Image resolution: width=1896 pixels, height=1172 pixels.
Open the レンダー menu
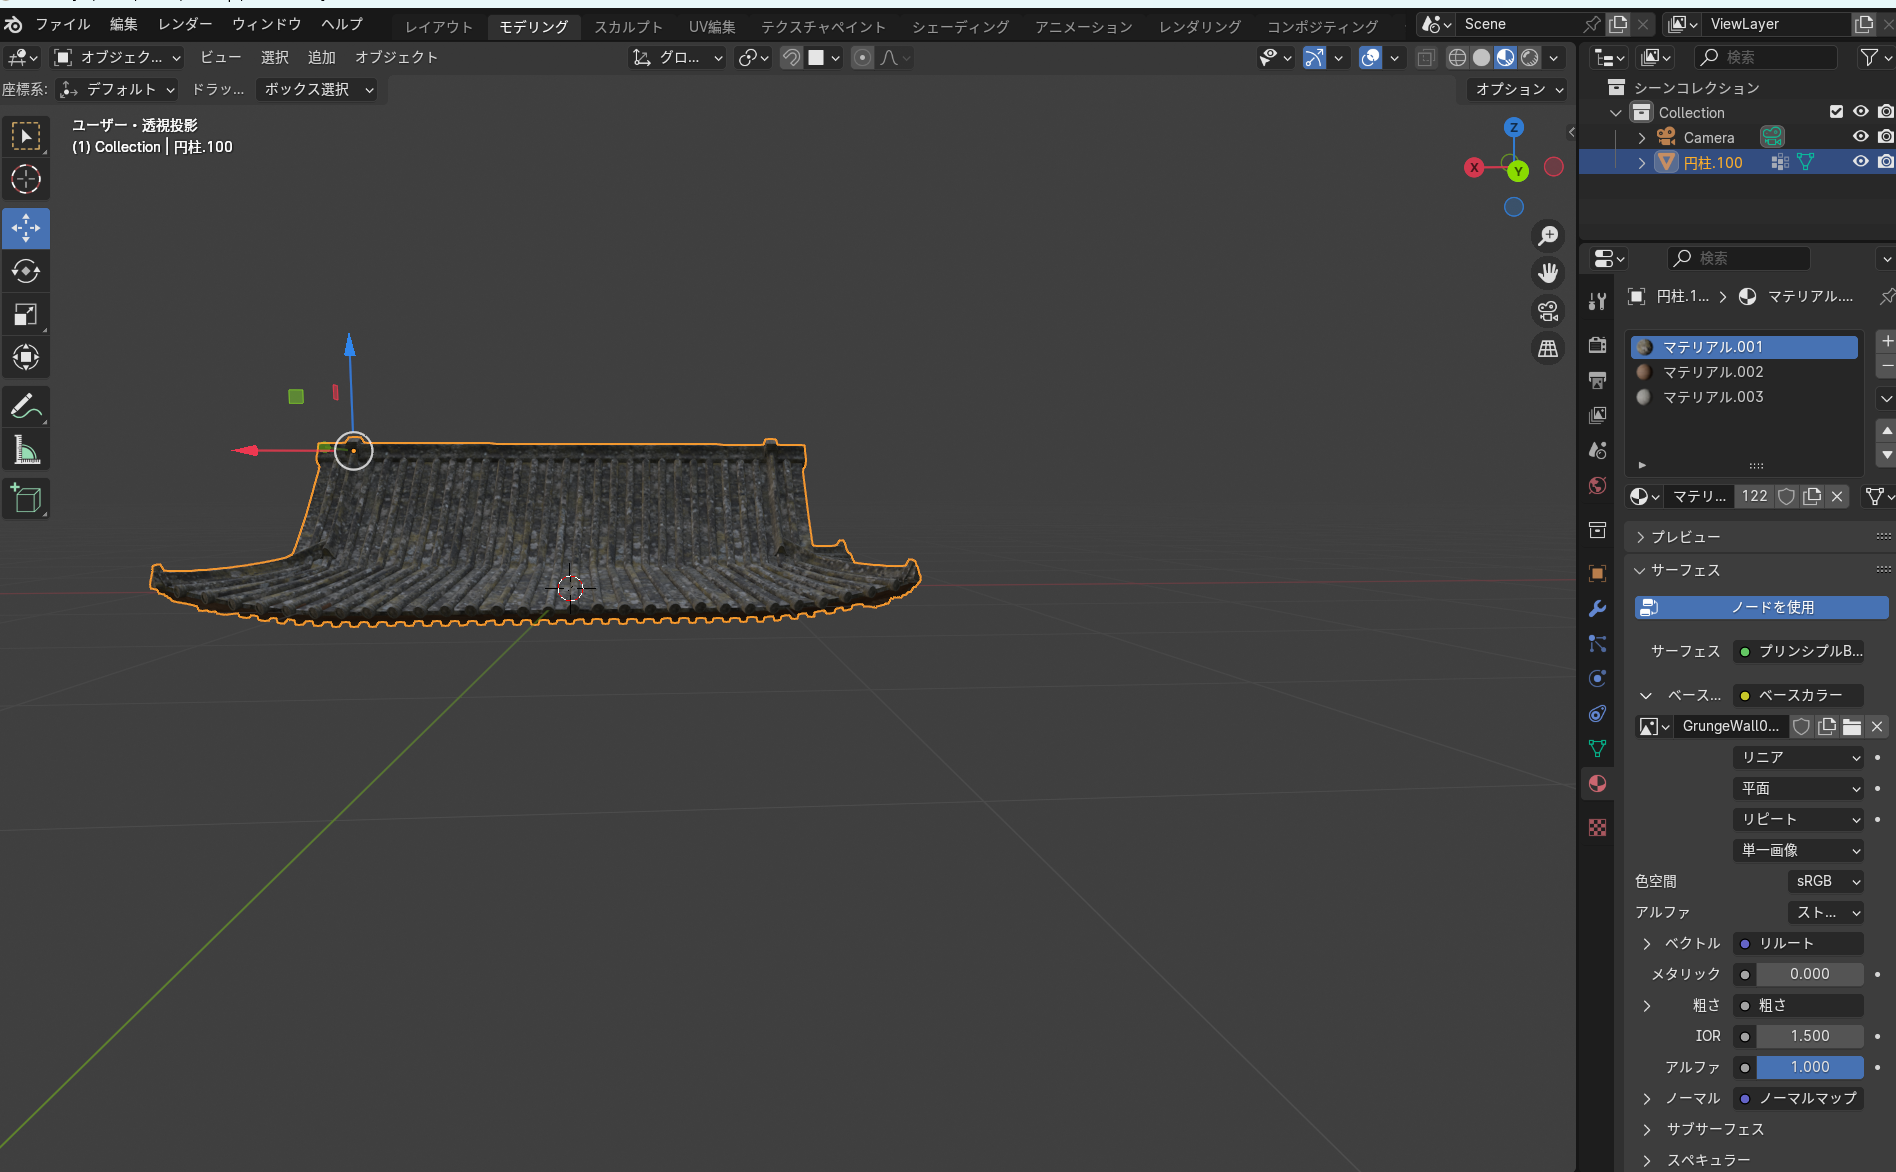[185, 24]
